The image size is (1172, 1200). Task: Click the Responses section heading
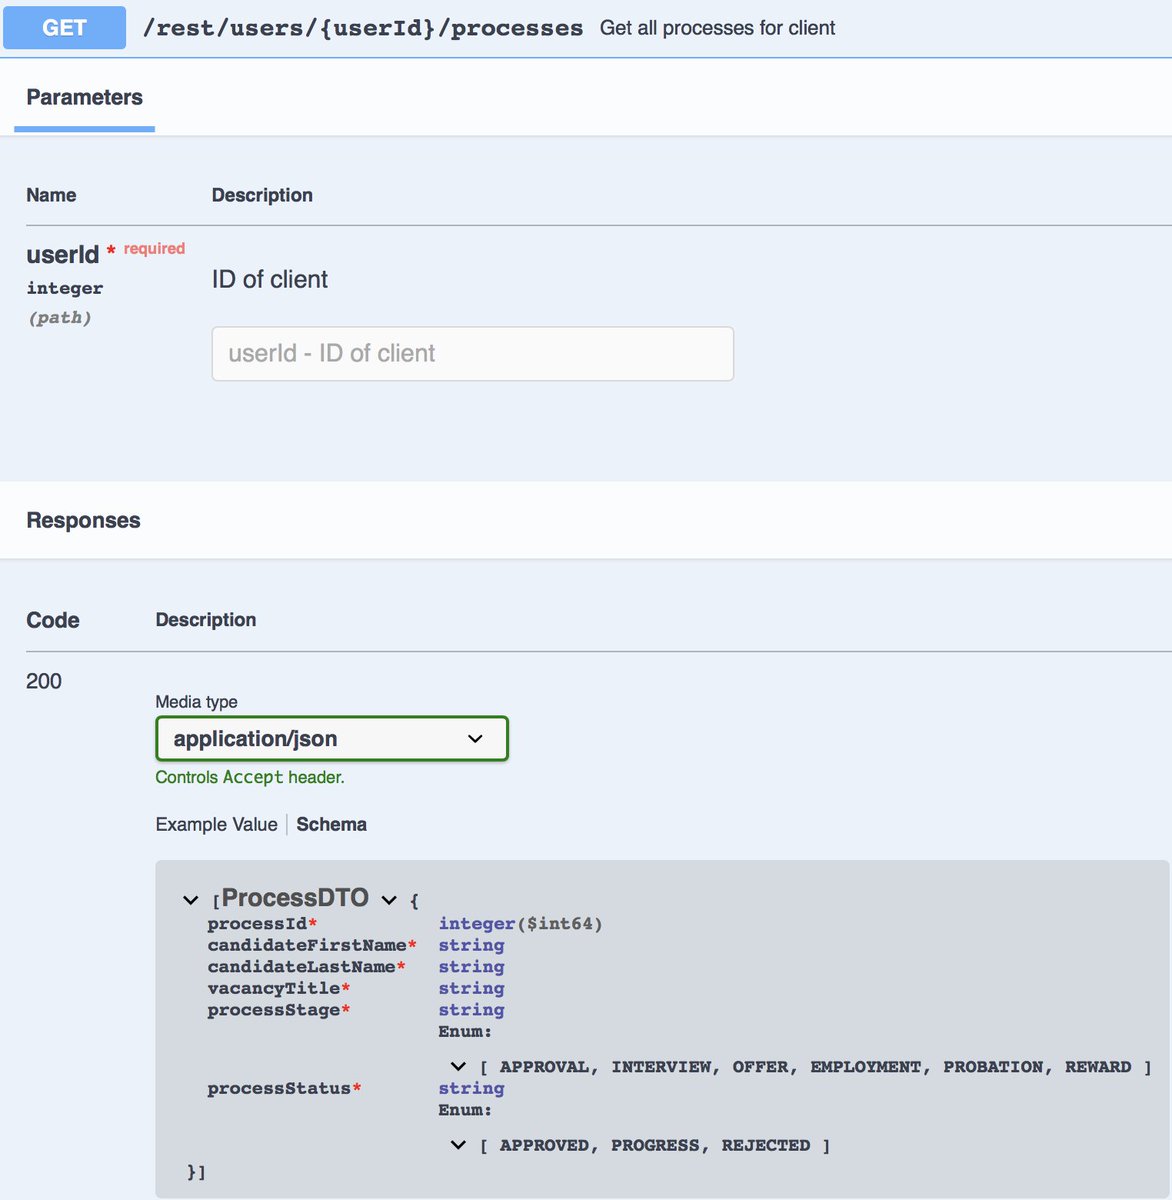click(x=83, y=520)
